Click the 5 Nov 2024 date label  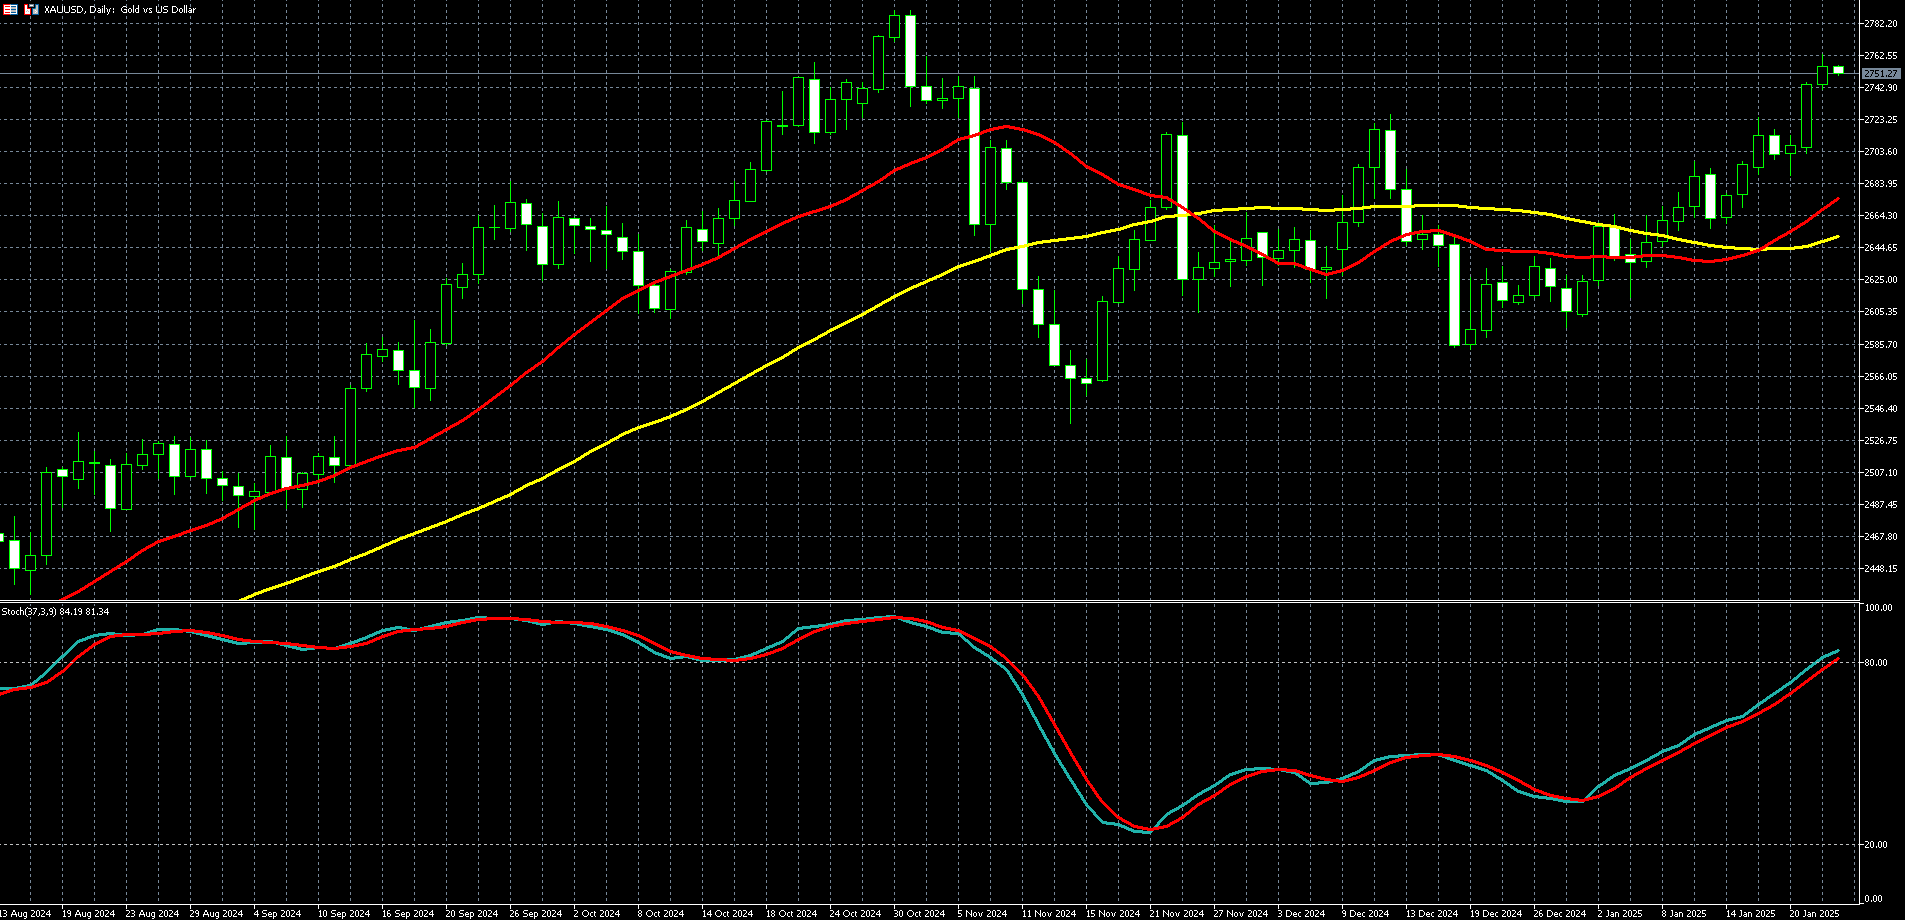(x=981, y=914)
